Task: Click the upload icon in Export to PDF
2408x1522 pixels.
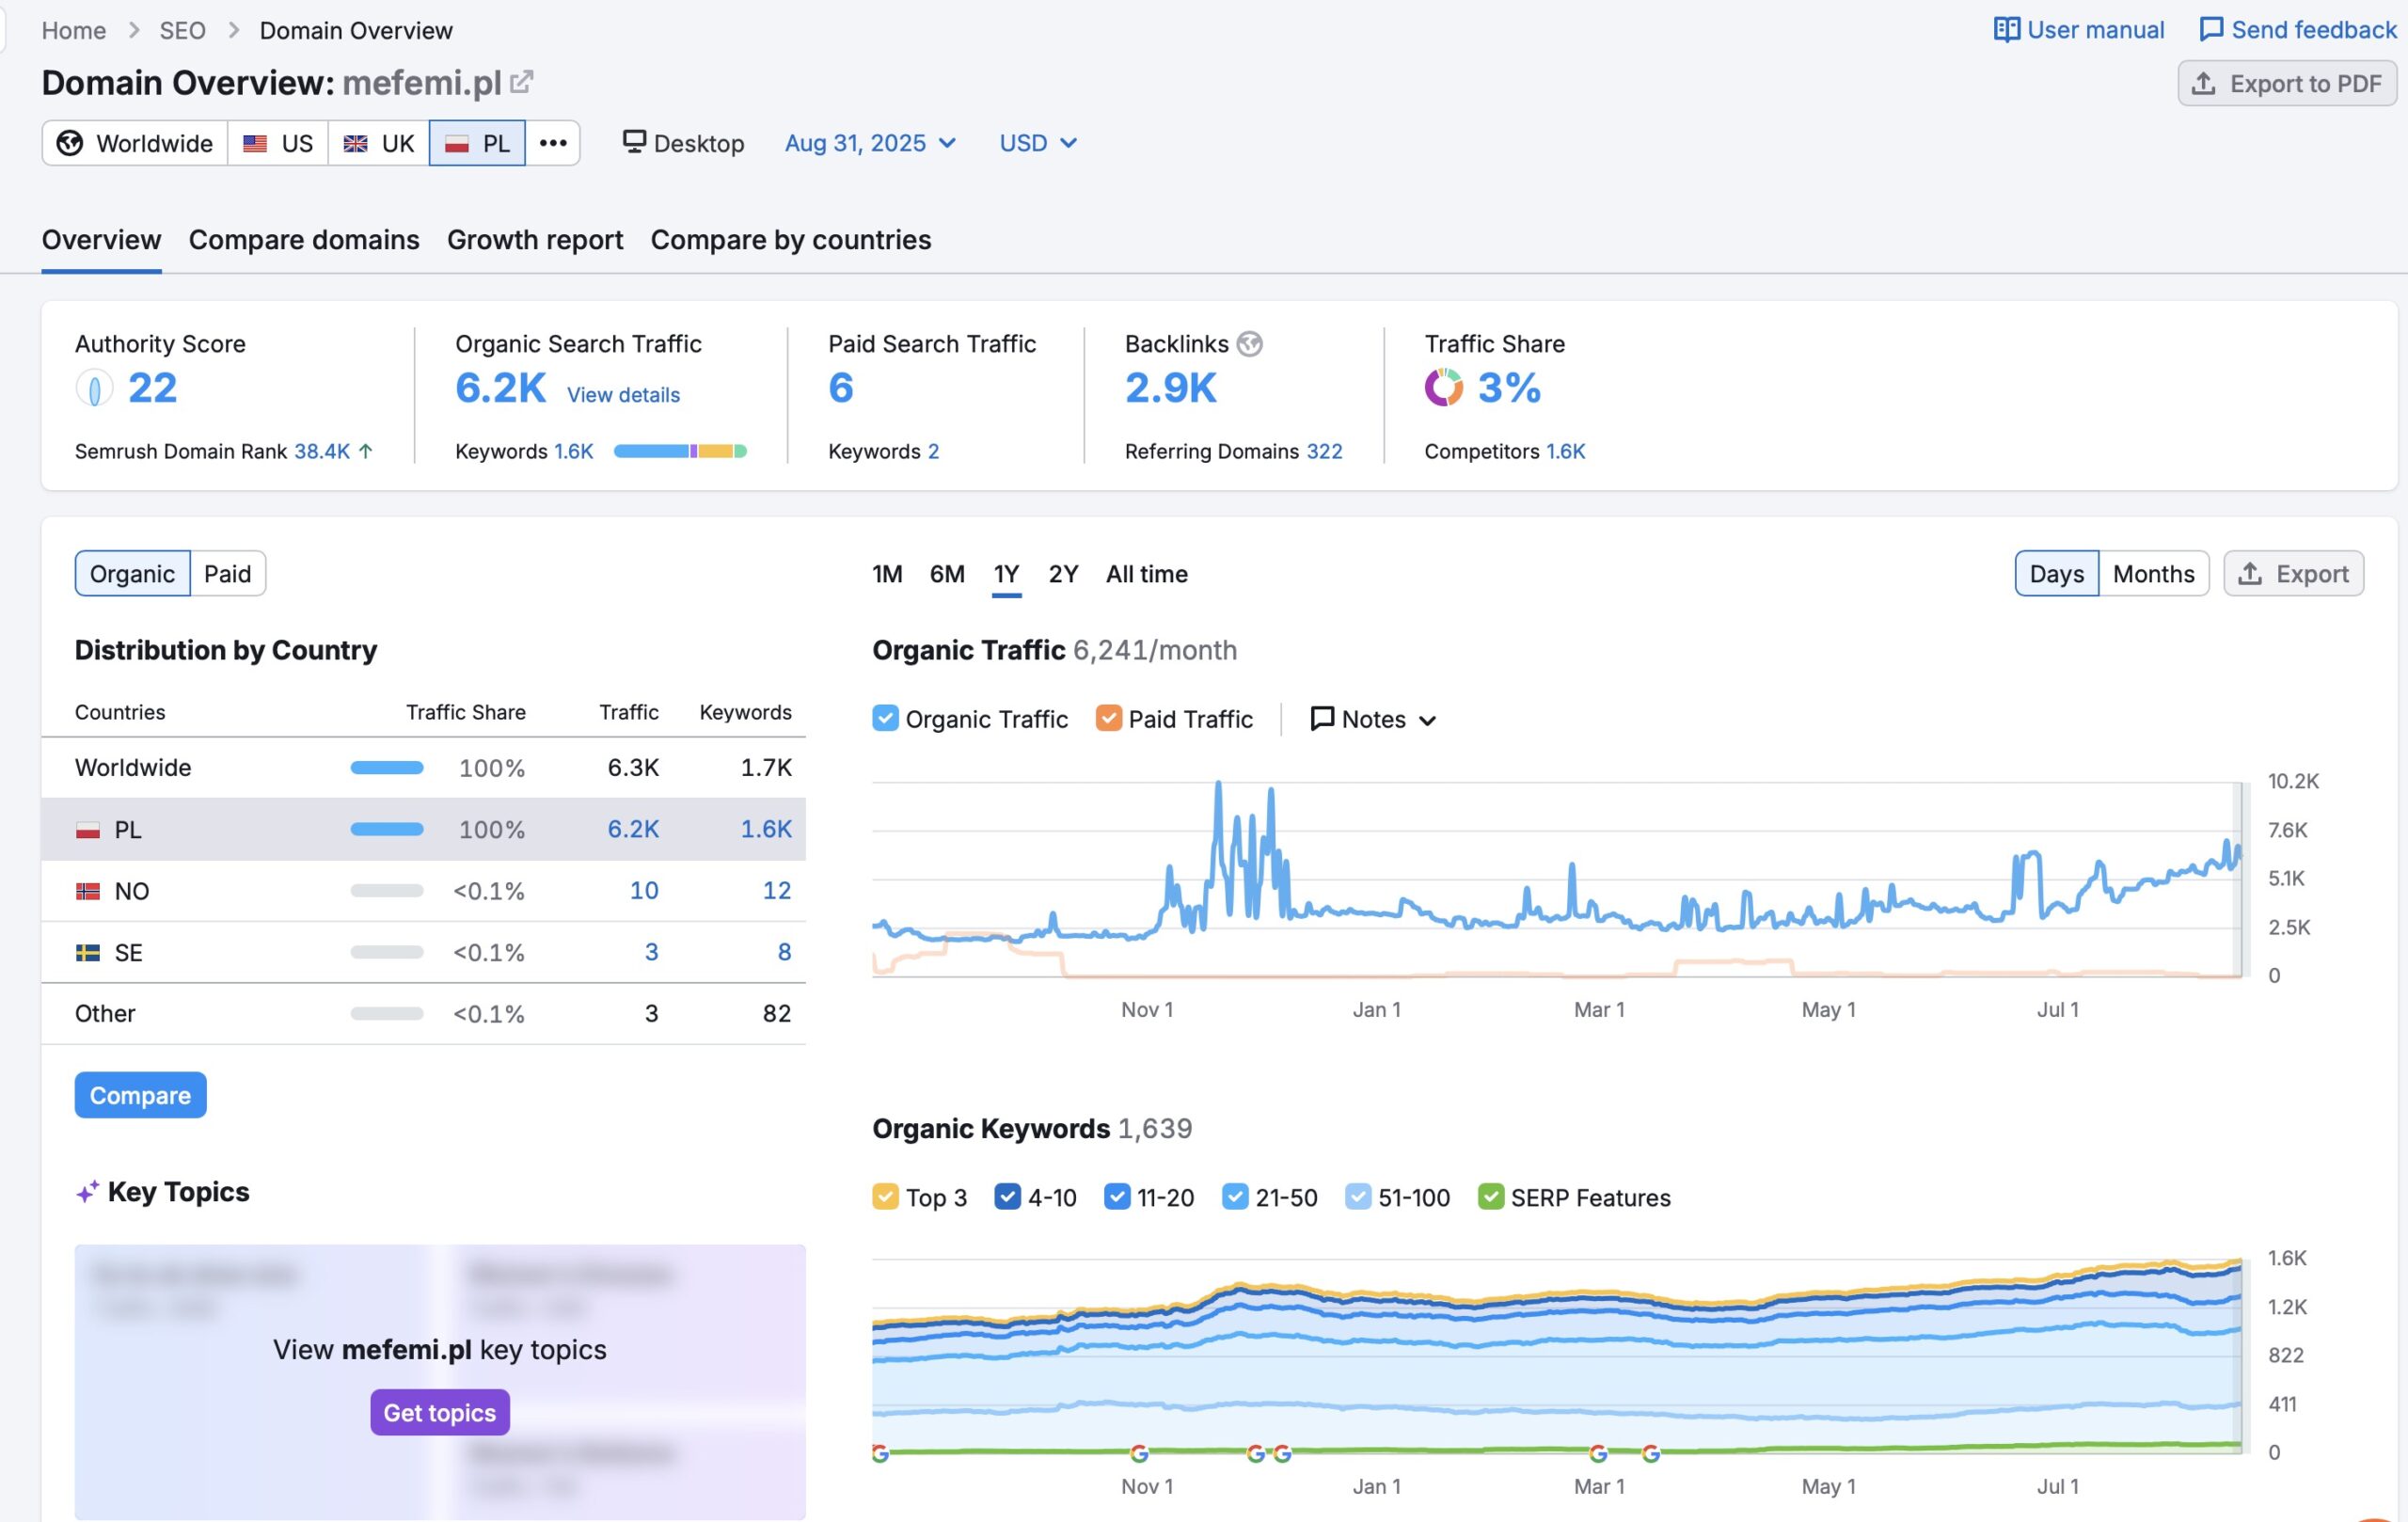Action: click(2203, 83)
